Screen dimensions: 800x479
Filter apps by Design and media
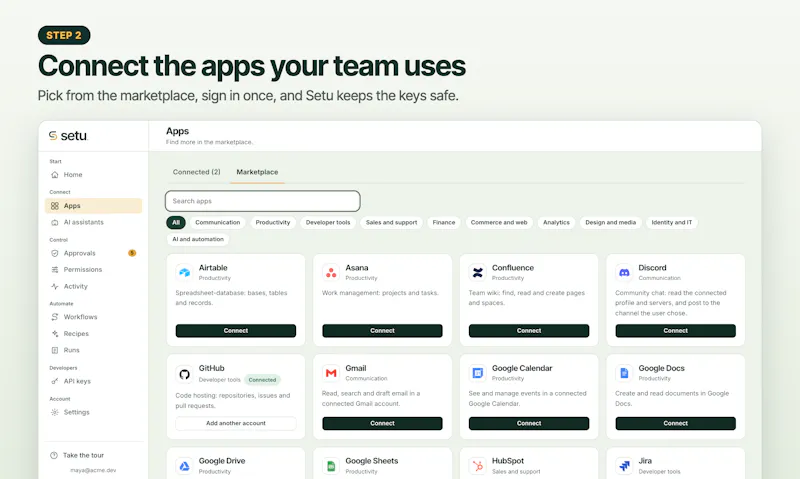tap(611, 222)
